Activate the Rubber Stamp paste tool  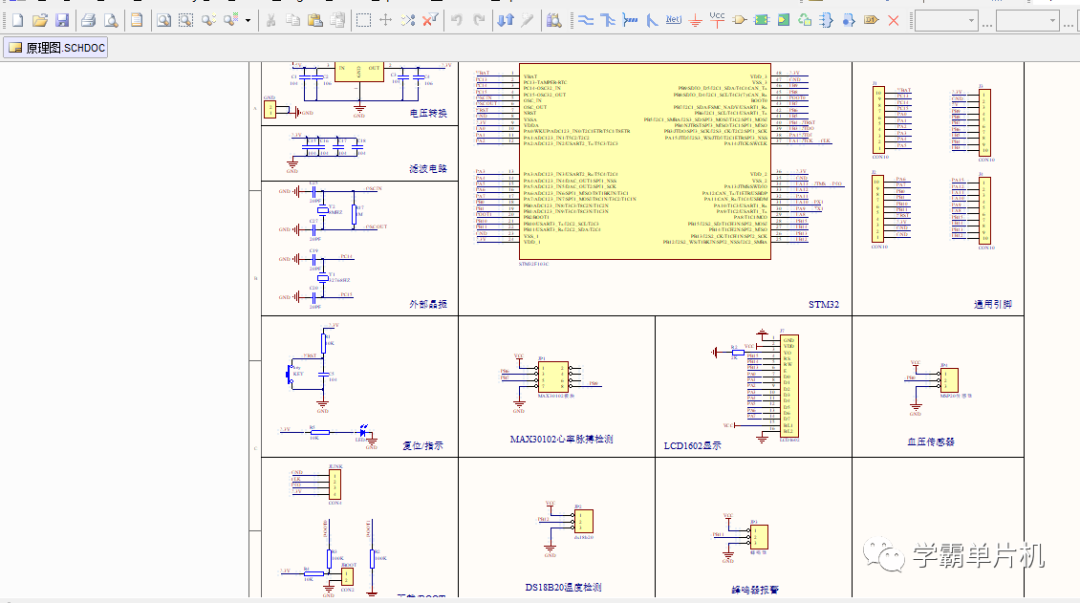pyautogui.click(x=337, y=21)
